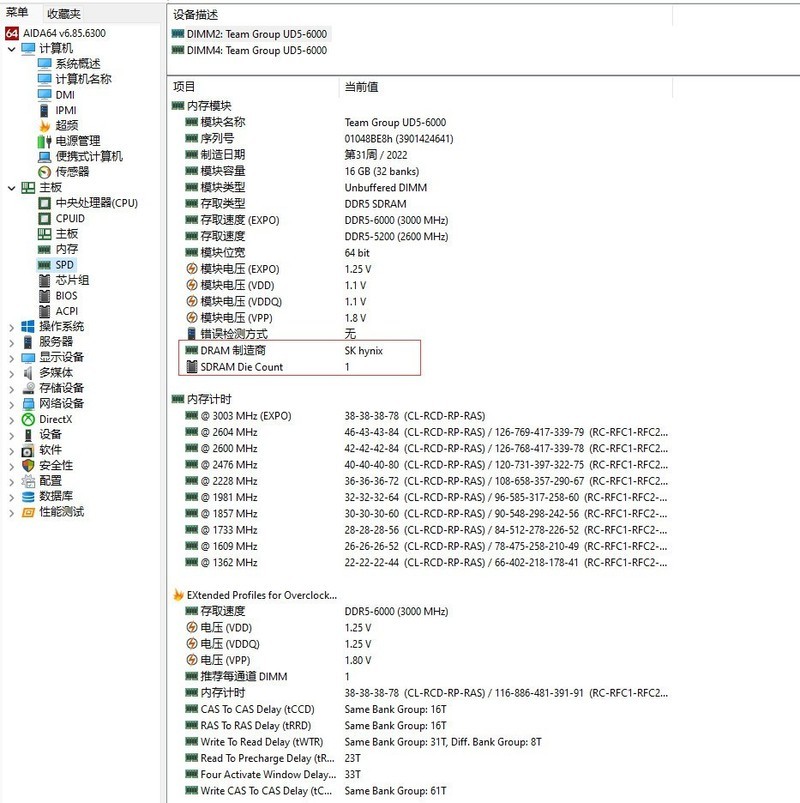Click the 性能测试 benchmark icon
The image size is (800, 803).
pos(28,512)
